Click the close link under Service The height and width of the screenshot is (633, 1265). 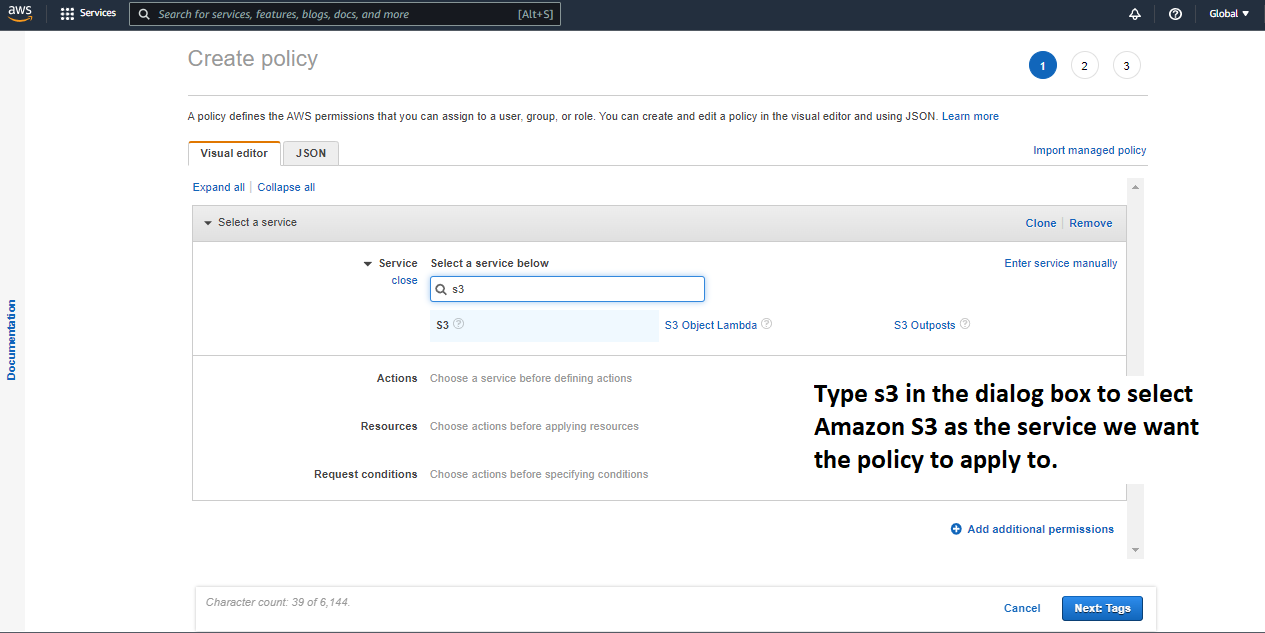[x=404, y=280]
